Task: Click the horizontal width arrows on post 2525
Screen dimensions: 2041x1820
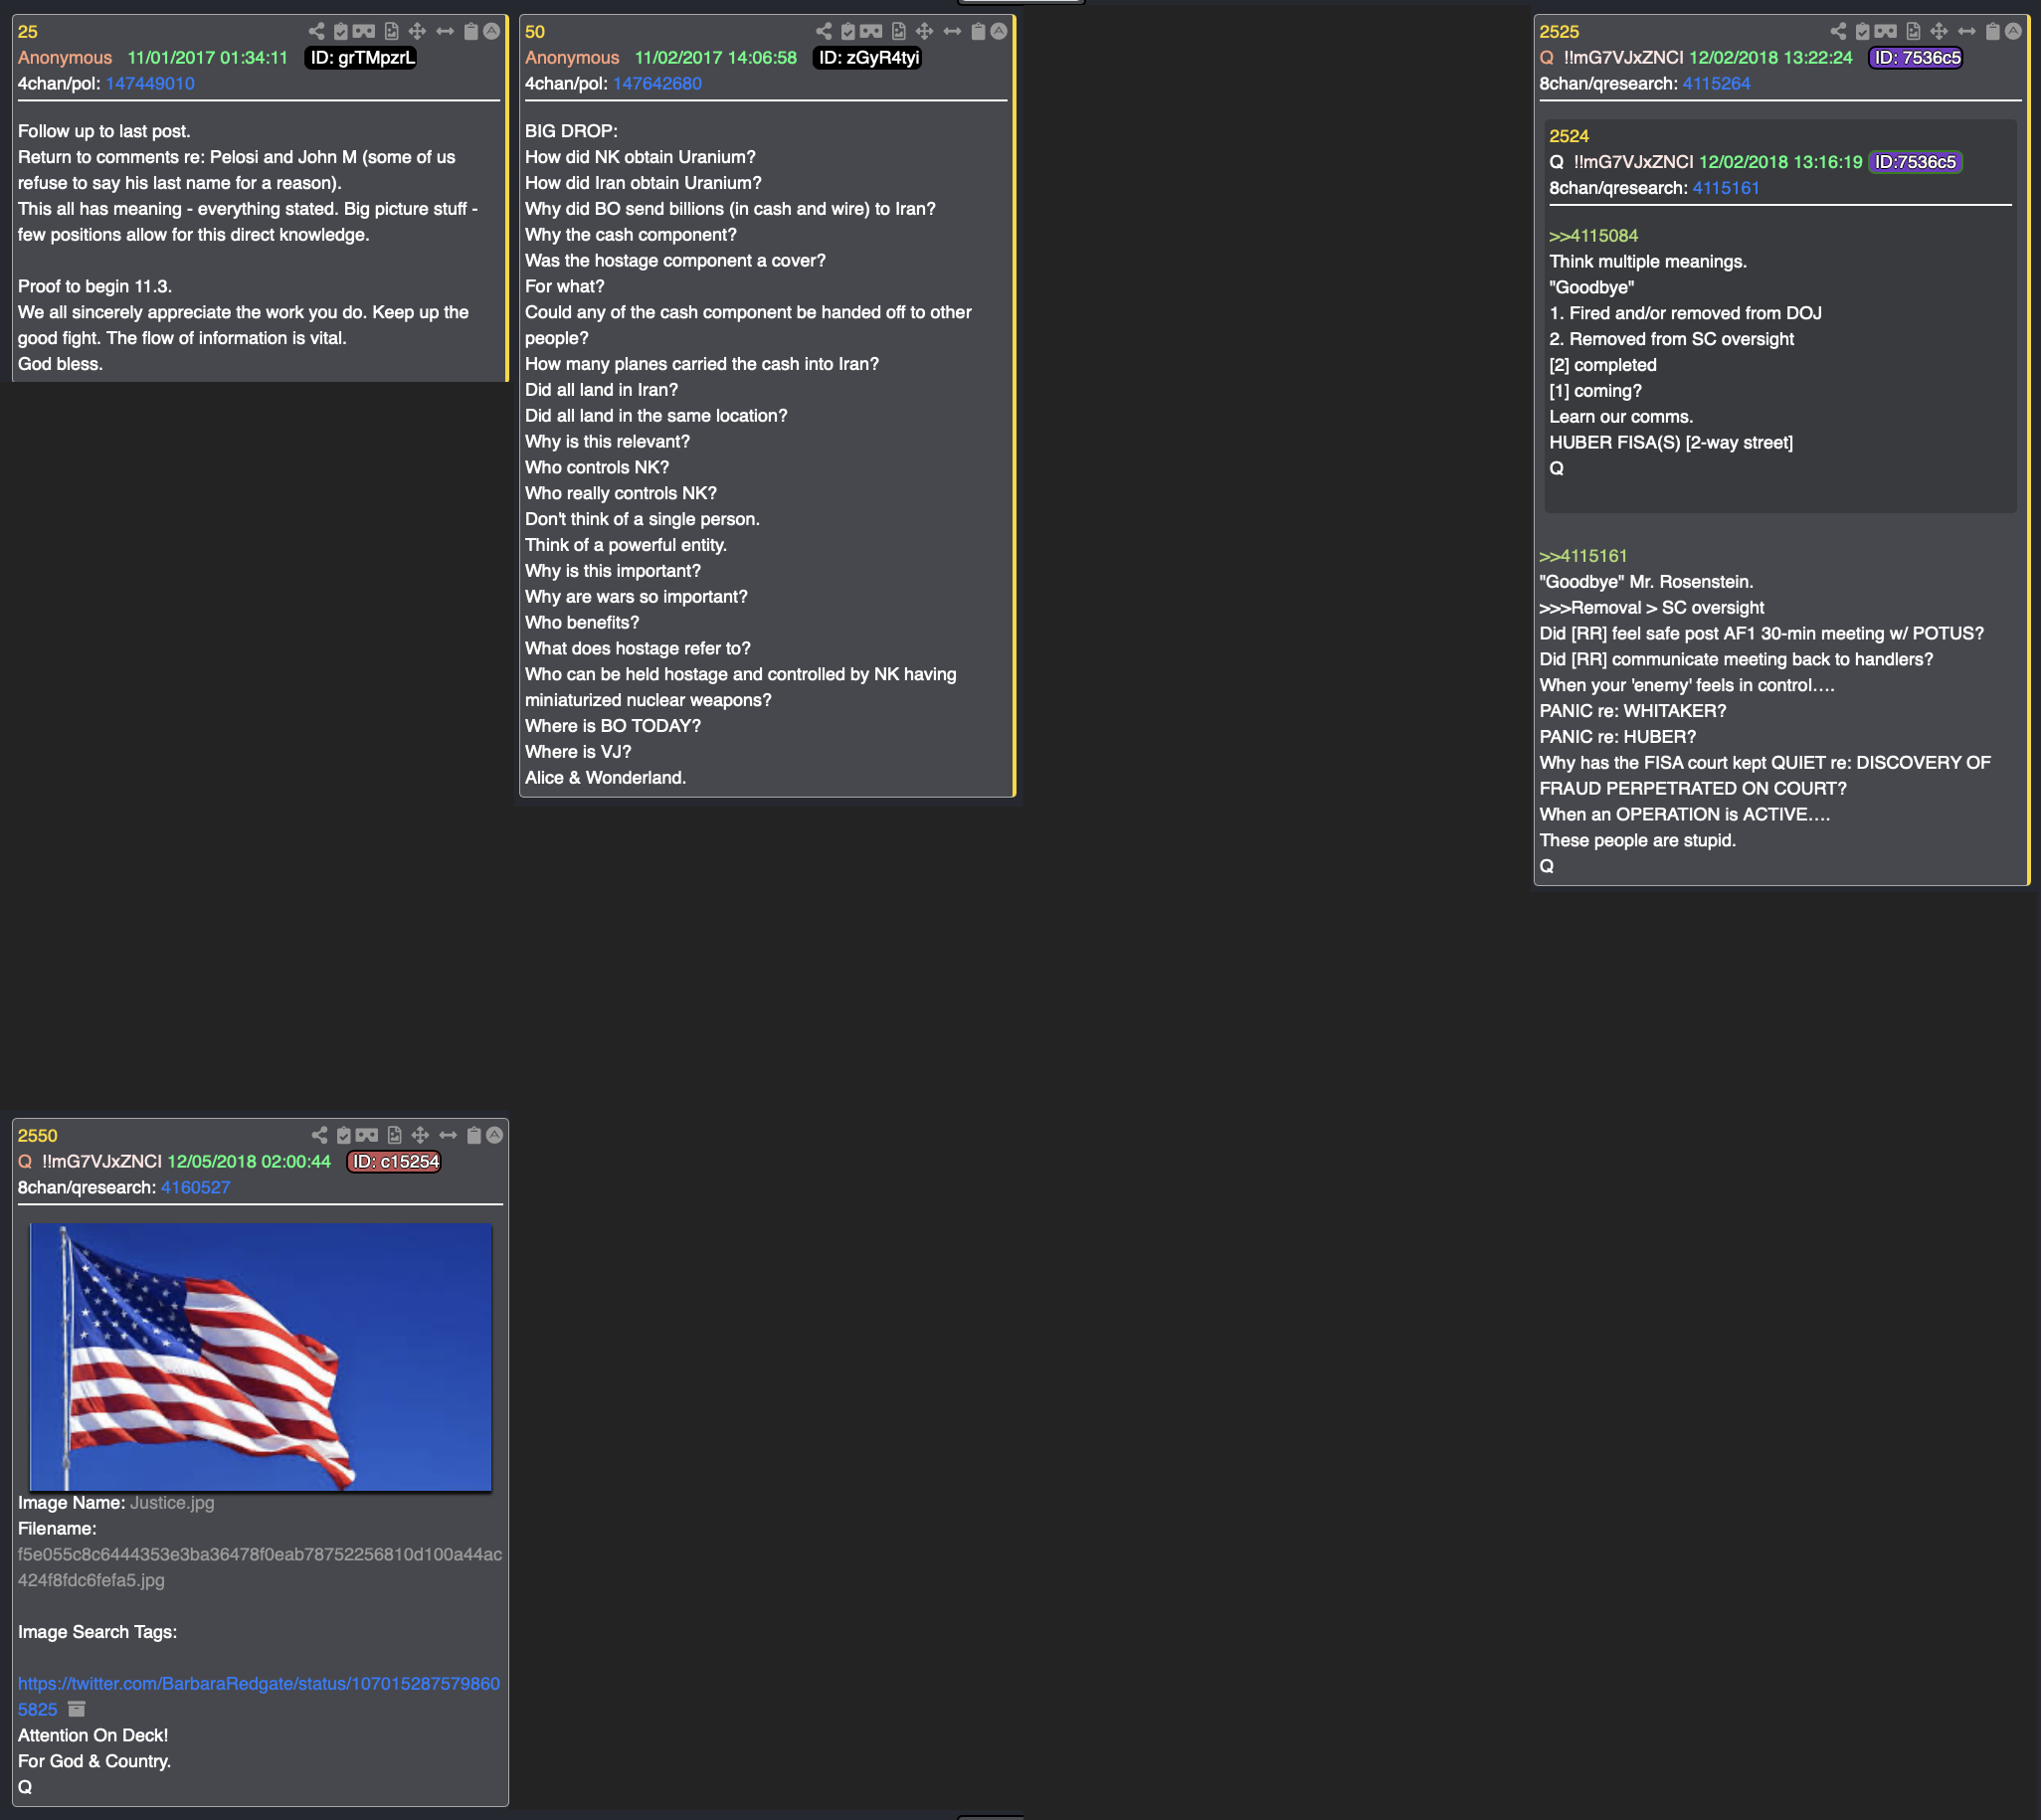Action: (x=1967, y=32)
